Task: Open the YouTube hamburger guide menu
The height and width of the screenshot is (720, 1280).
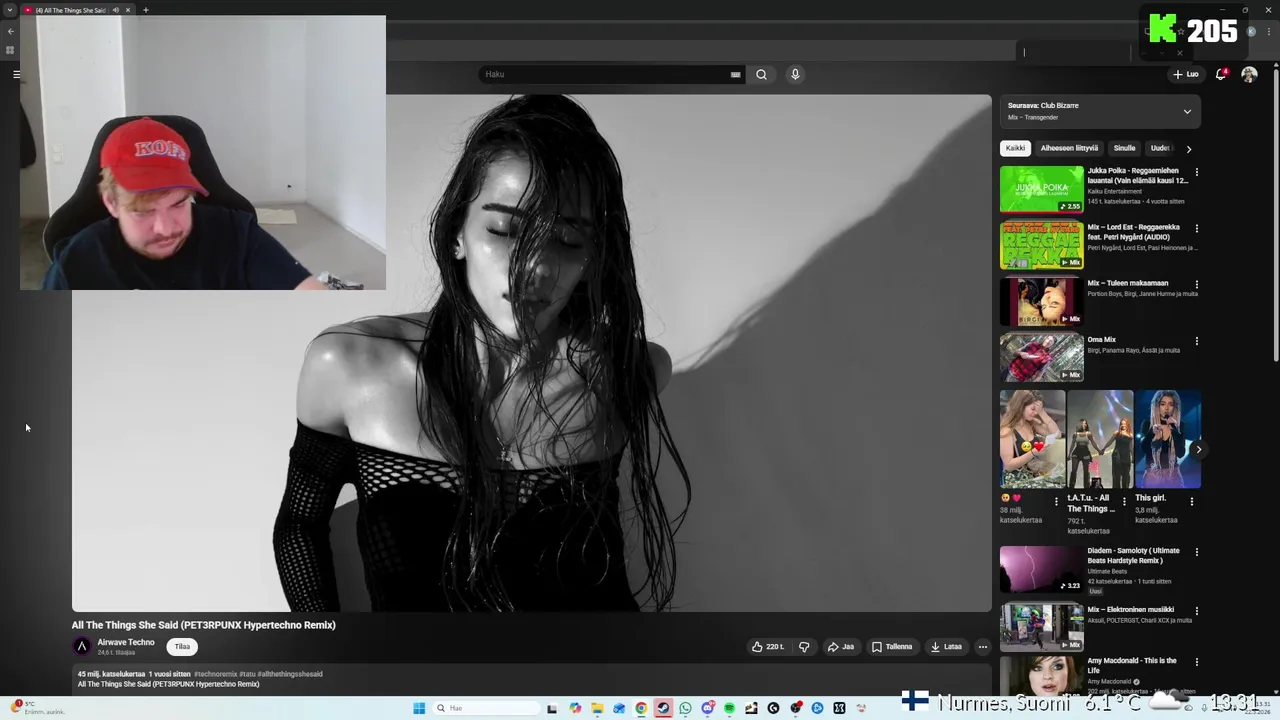Action: point(16,74)
